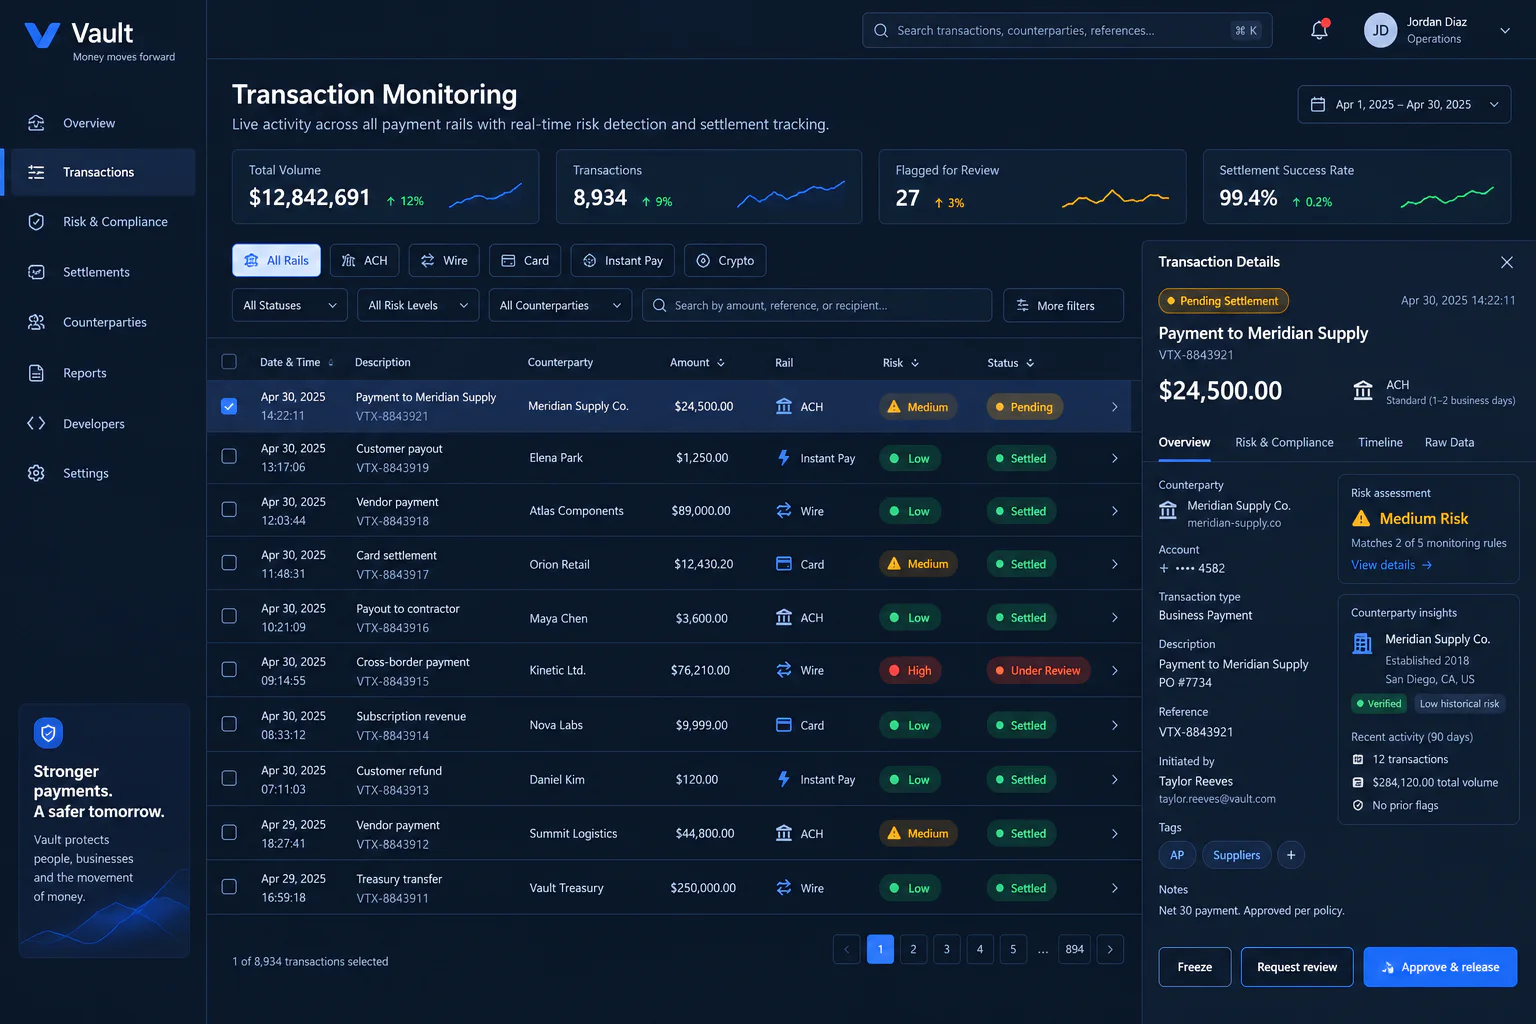
Task: Expand the Jordan Diaz account menu chevron
Action: (x=1505, y=31)
